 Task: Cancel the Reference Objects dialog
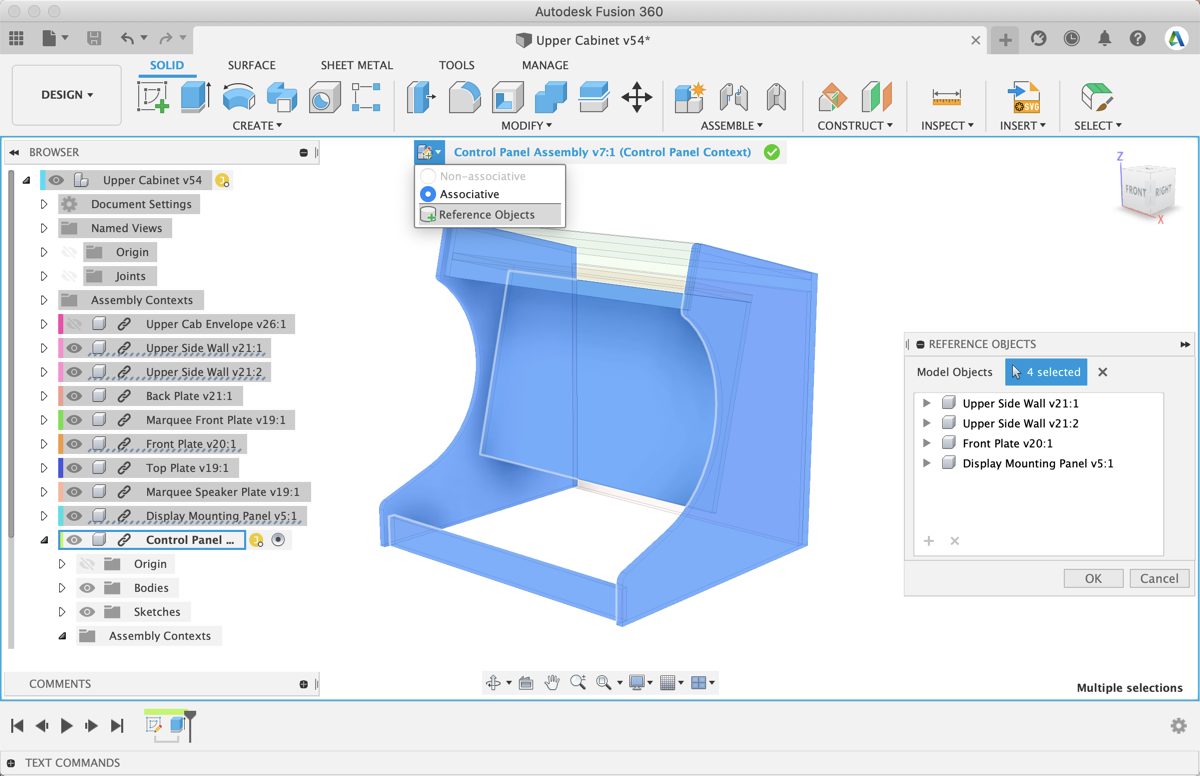[x=1159, y=578]
